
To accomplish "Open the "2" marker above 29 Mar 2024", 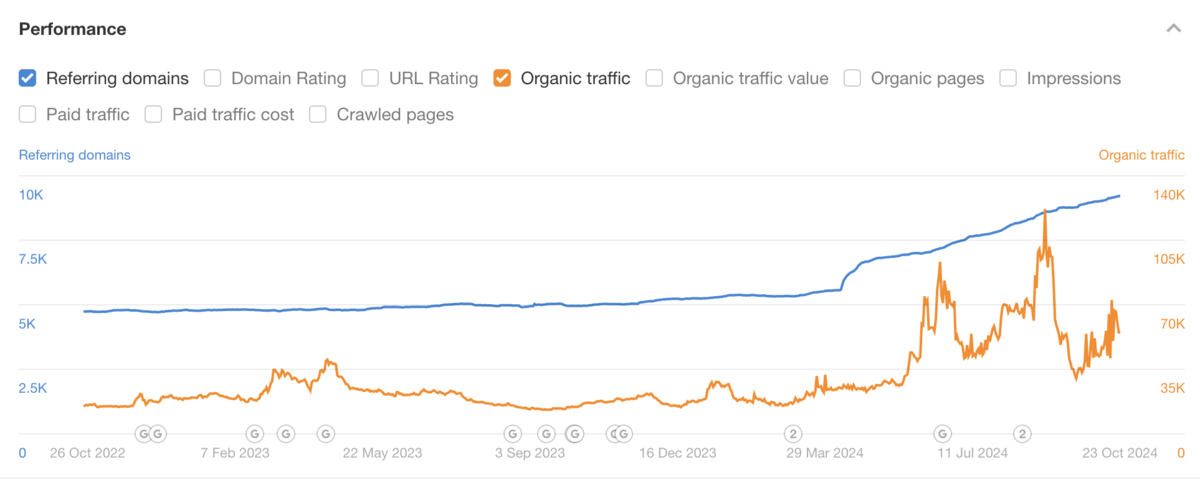I will (x=793, y=433).
